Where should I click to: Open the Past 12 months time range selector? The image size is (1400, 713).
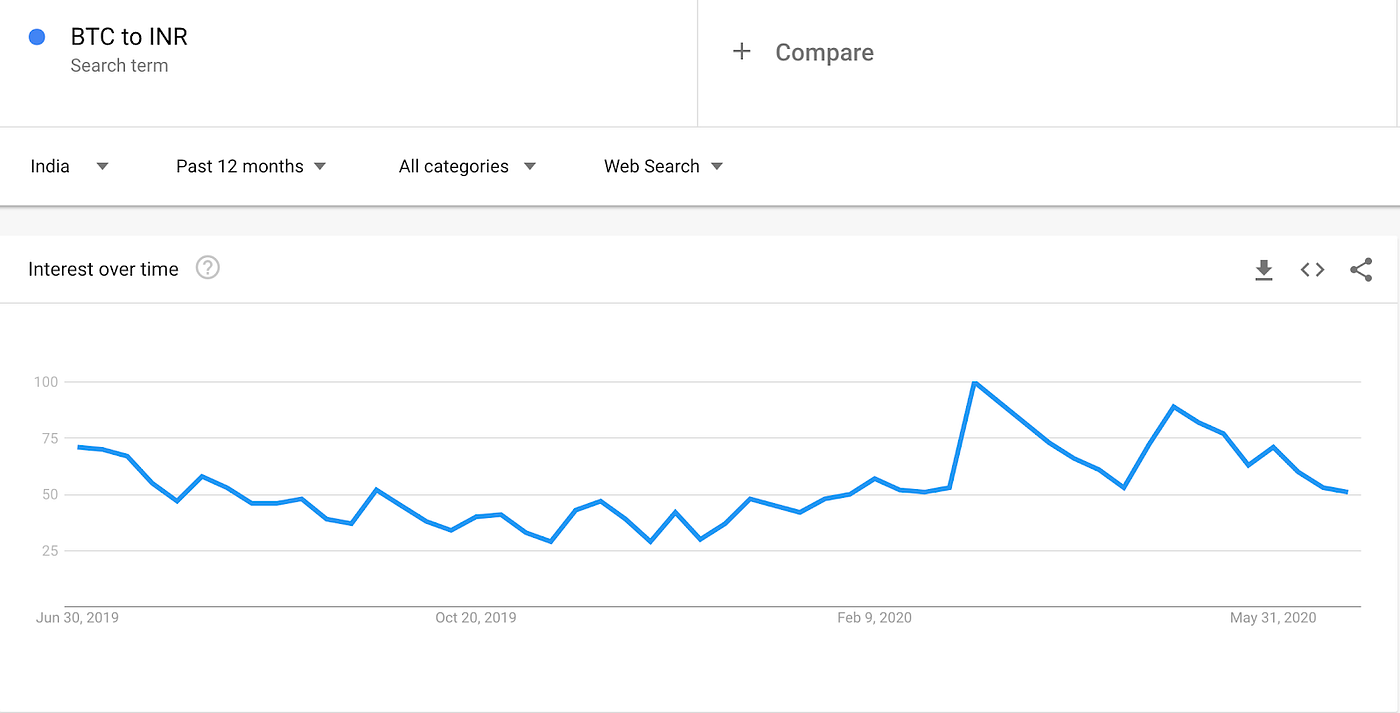(239, 166)
